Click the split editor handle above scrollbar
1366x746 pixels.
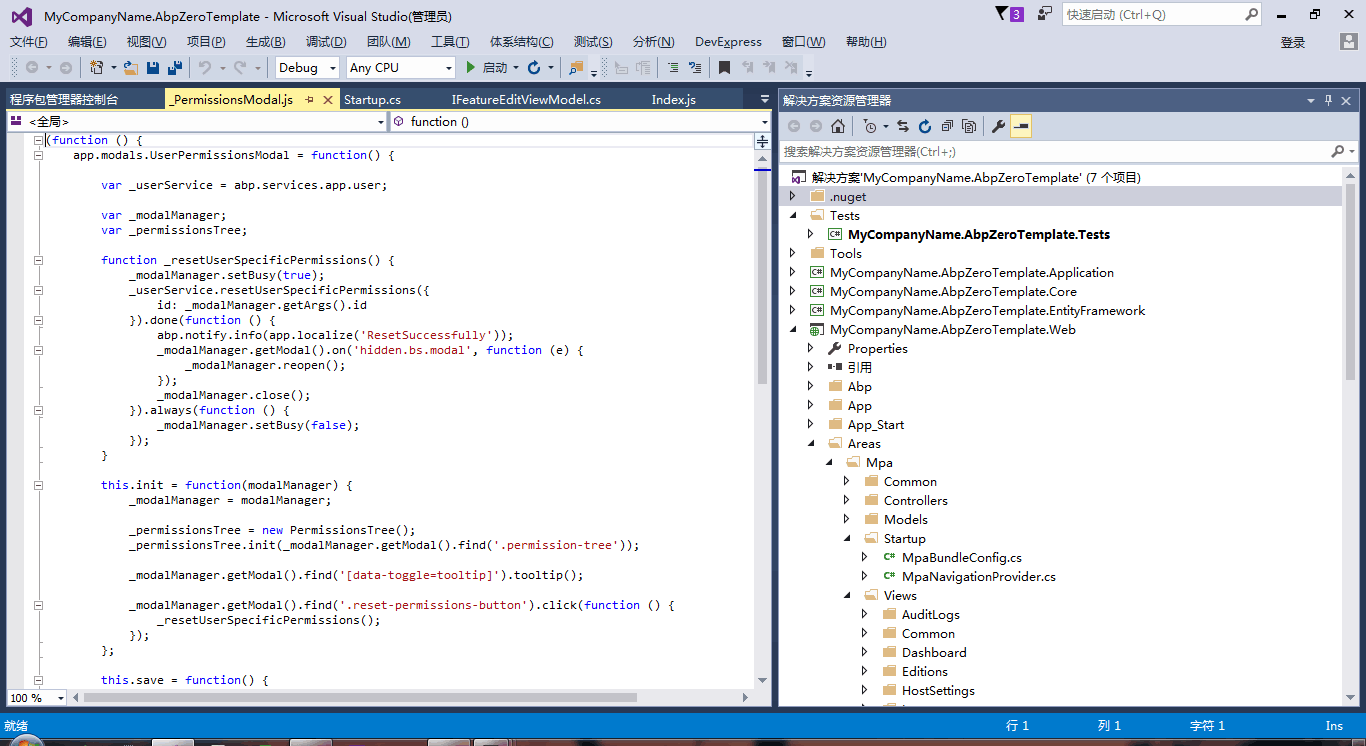pos(762,141)
